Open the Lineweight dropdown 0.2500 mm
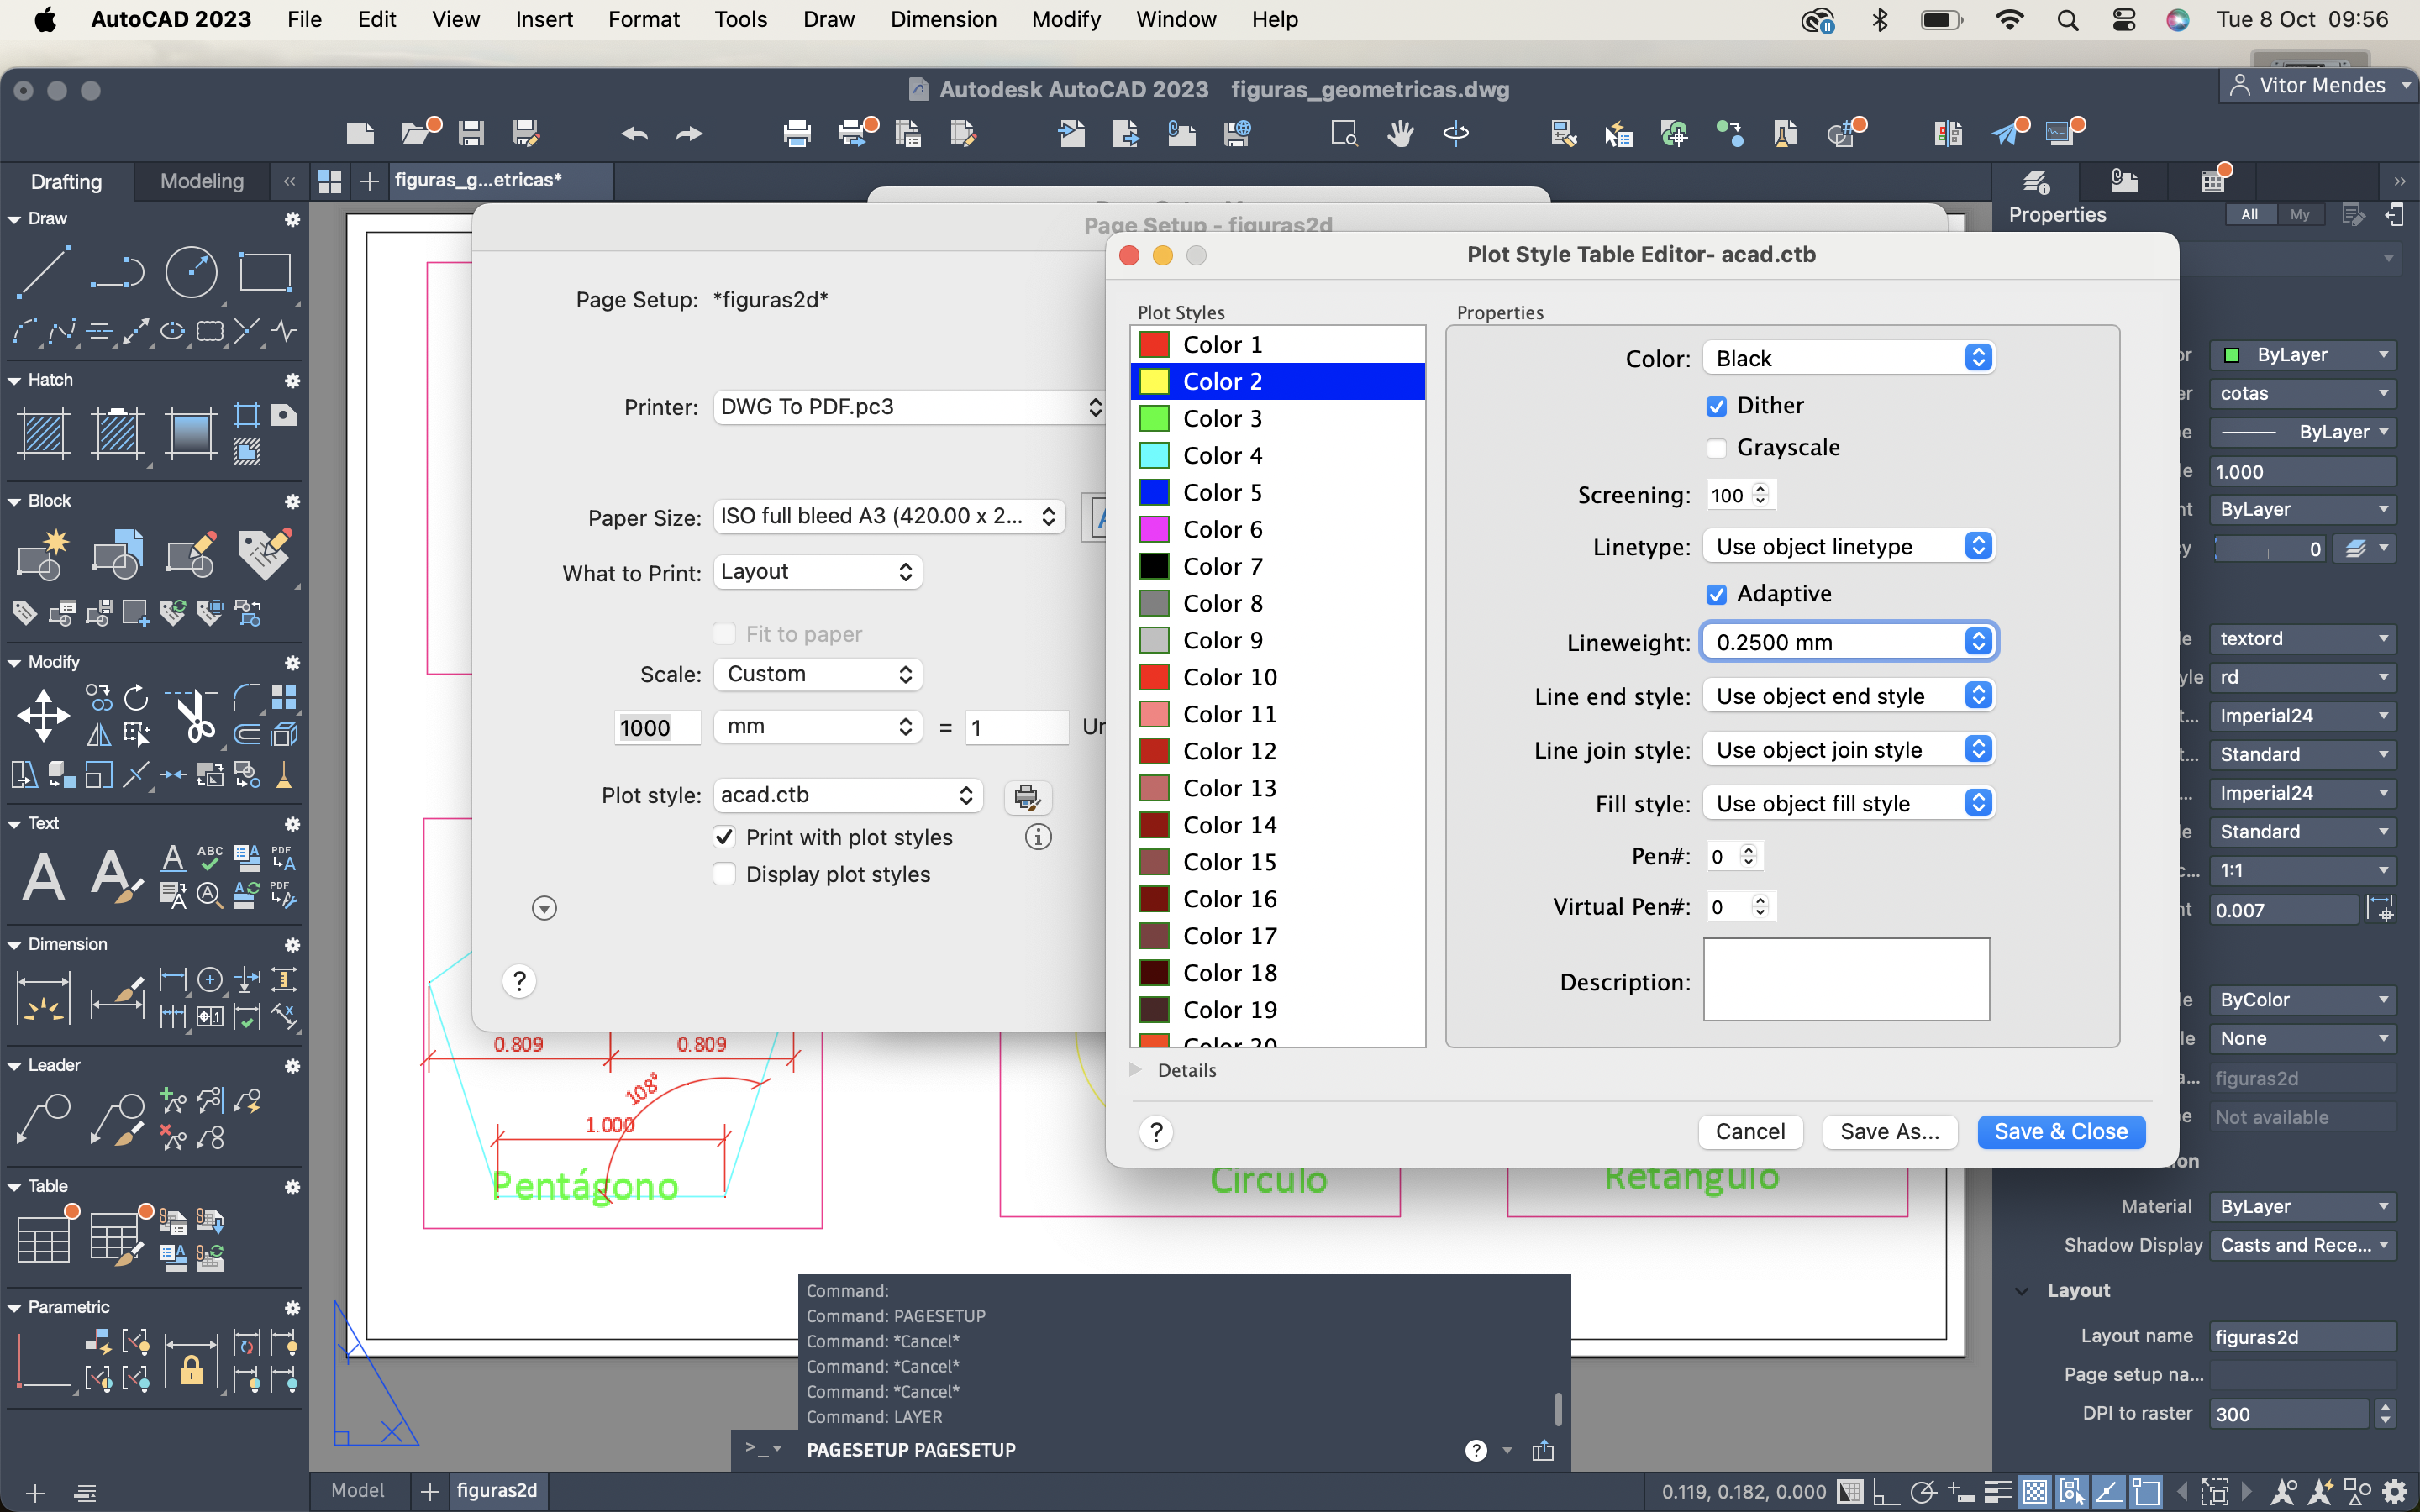 click(x=1849, y=642)
